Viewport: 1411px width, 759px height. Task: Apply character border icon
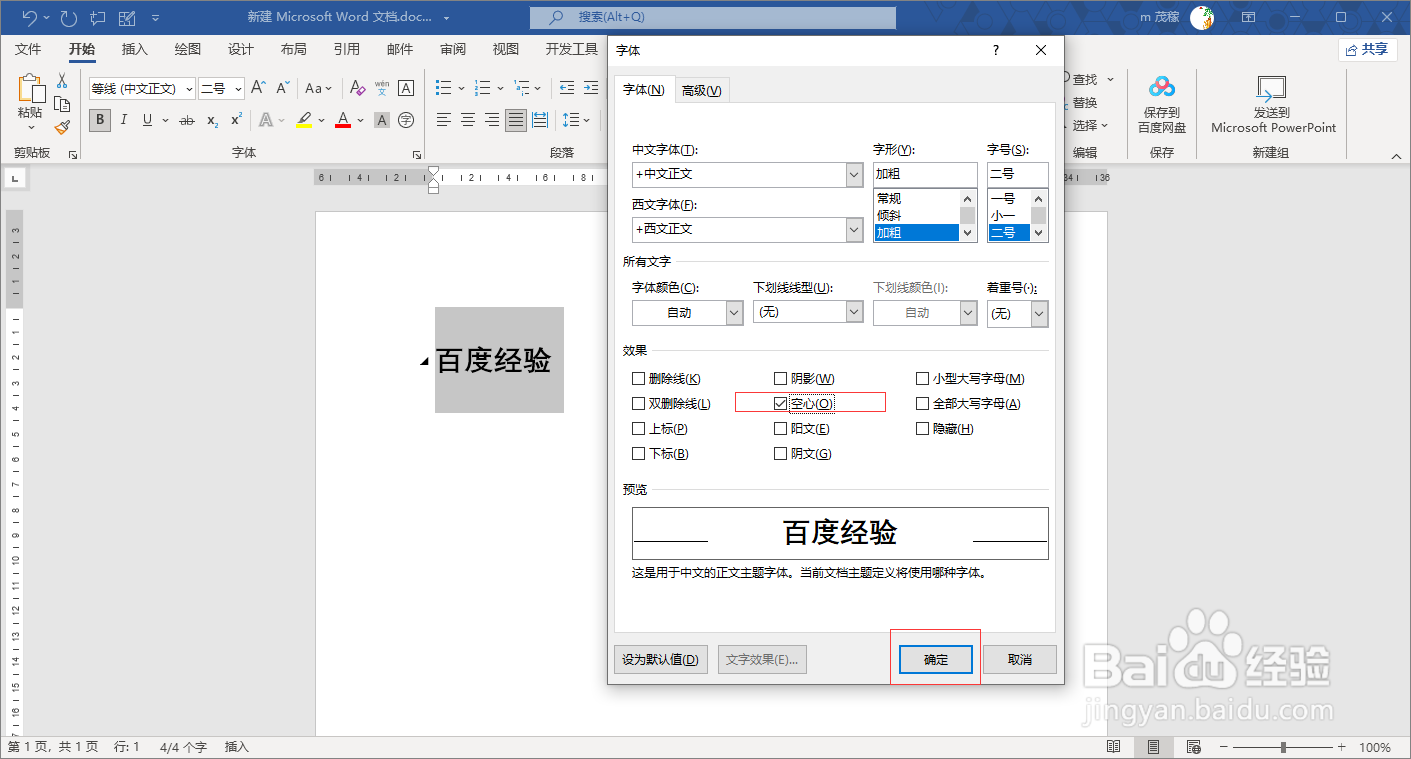pyautogui.click(x=406, y=88)
